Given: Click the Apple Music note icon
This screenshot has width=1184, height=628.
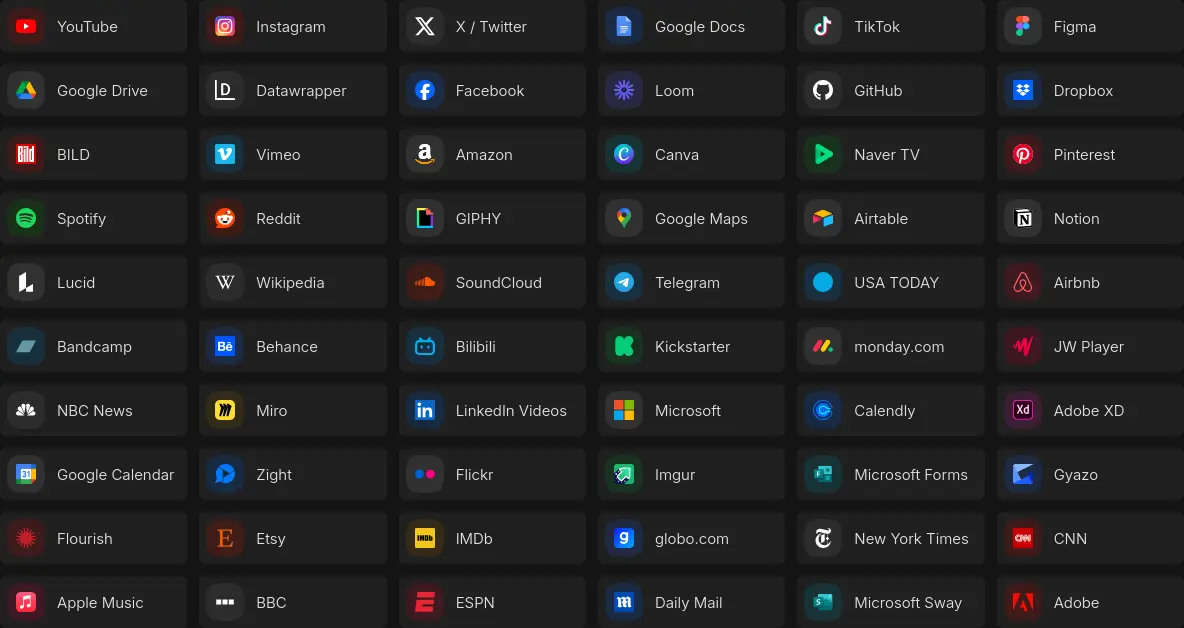Looking at the screenshot, I should [x=26, y=602].
